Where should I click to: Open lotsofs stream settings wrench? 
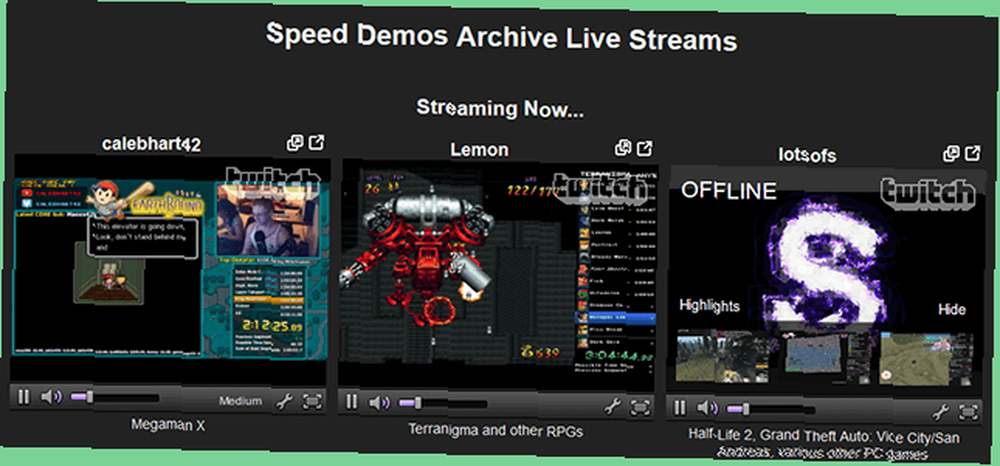[941, 412]
